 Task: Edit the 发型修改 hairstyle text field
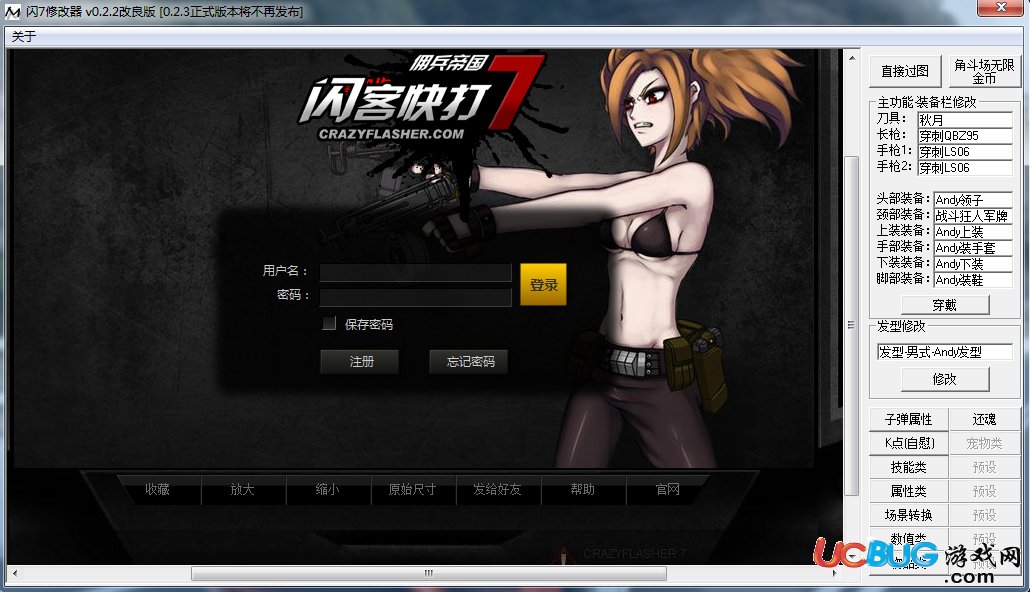pyautogui.click(x=944, y=352)
